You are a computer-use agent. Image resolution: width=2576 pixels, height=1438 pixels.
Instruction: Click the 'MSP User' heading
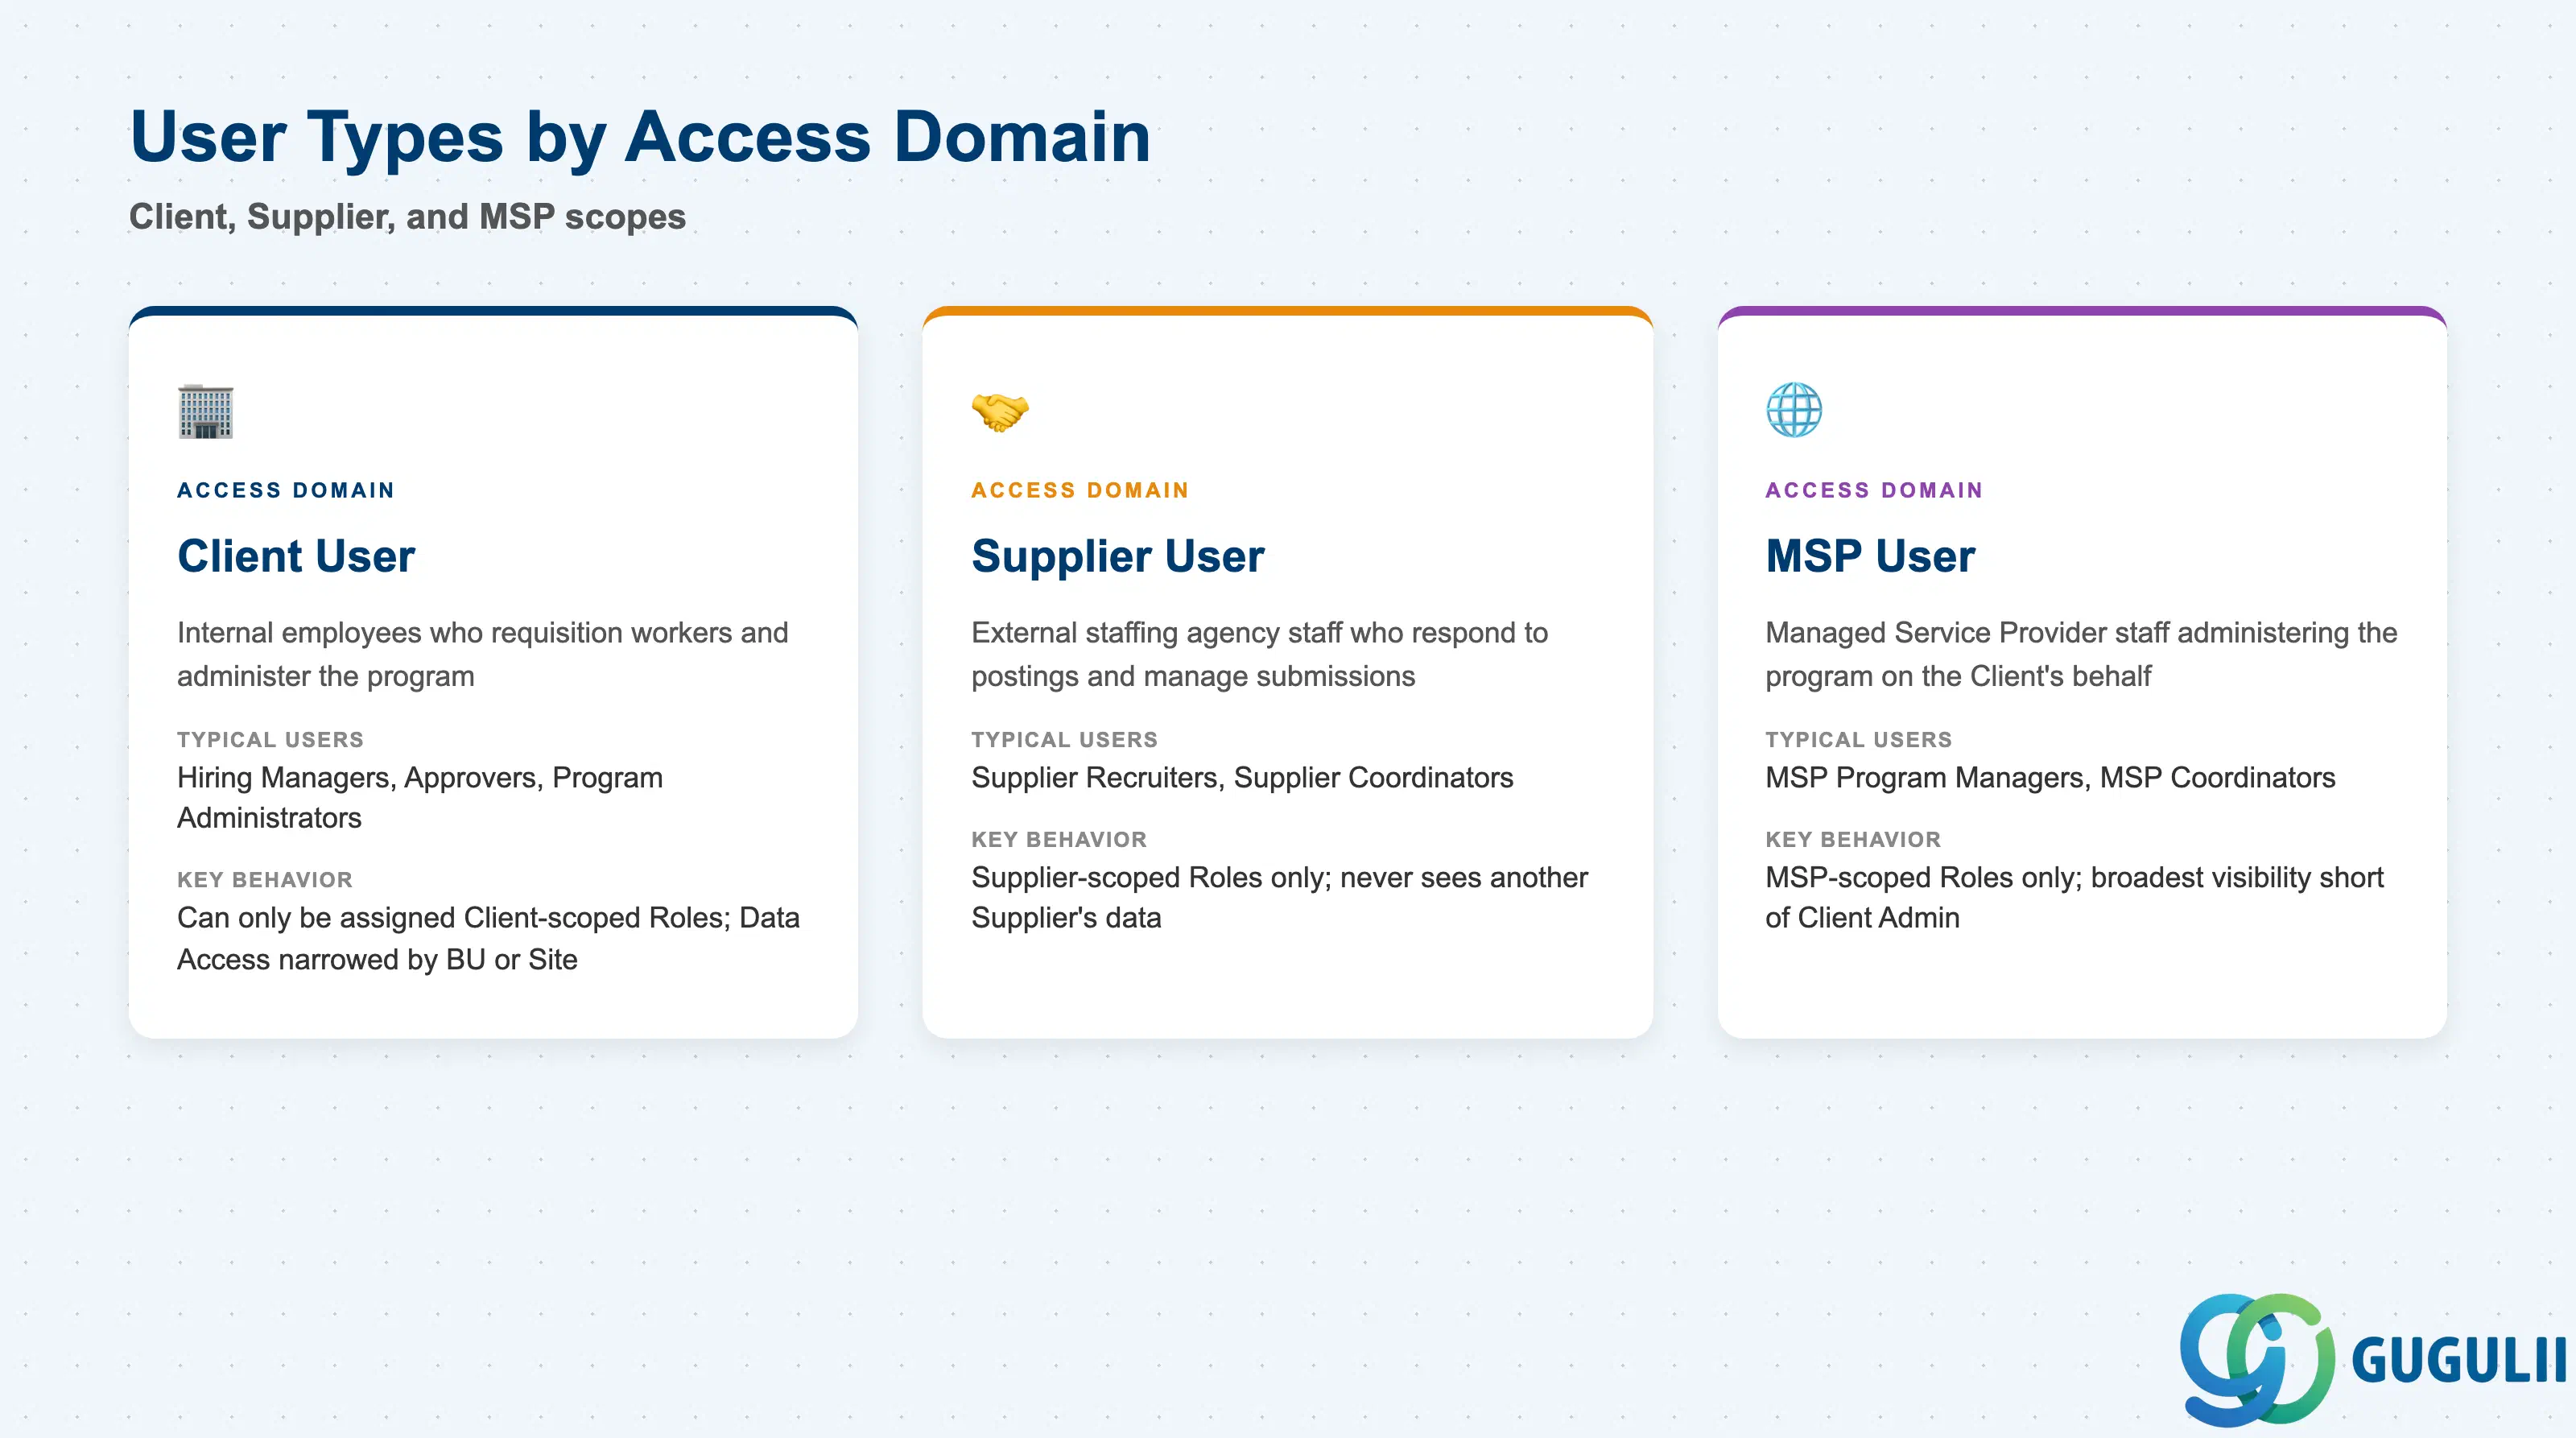[x=1870, y=556]
